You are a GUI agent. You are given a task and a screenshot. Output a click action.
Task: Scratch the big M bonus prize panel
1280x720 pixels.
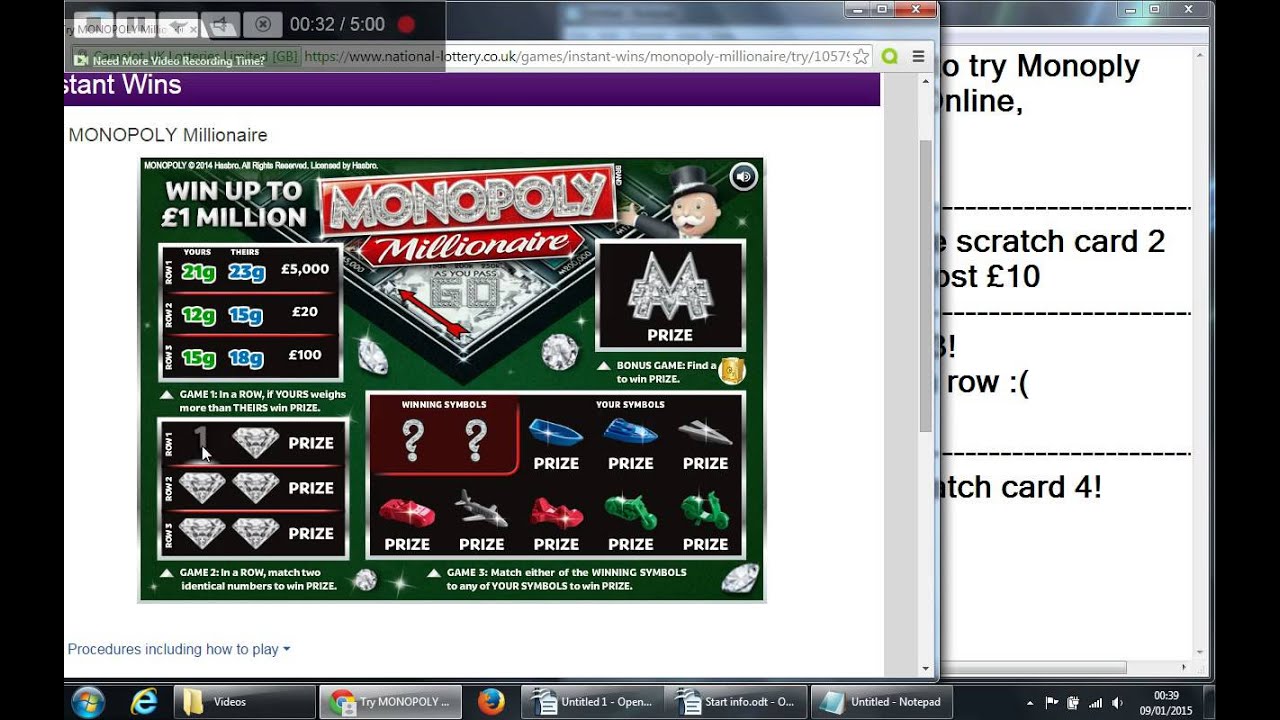coord(670,295)
